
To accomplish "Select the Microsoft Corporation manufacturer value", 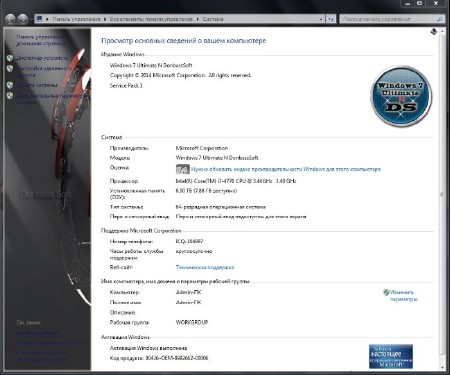I will [x=202, y=148].
